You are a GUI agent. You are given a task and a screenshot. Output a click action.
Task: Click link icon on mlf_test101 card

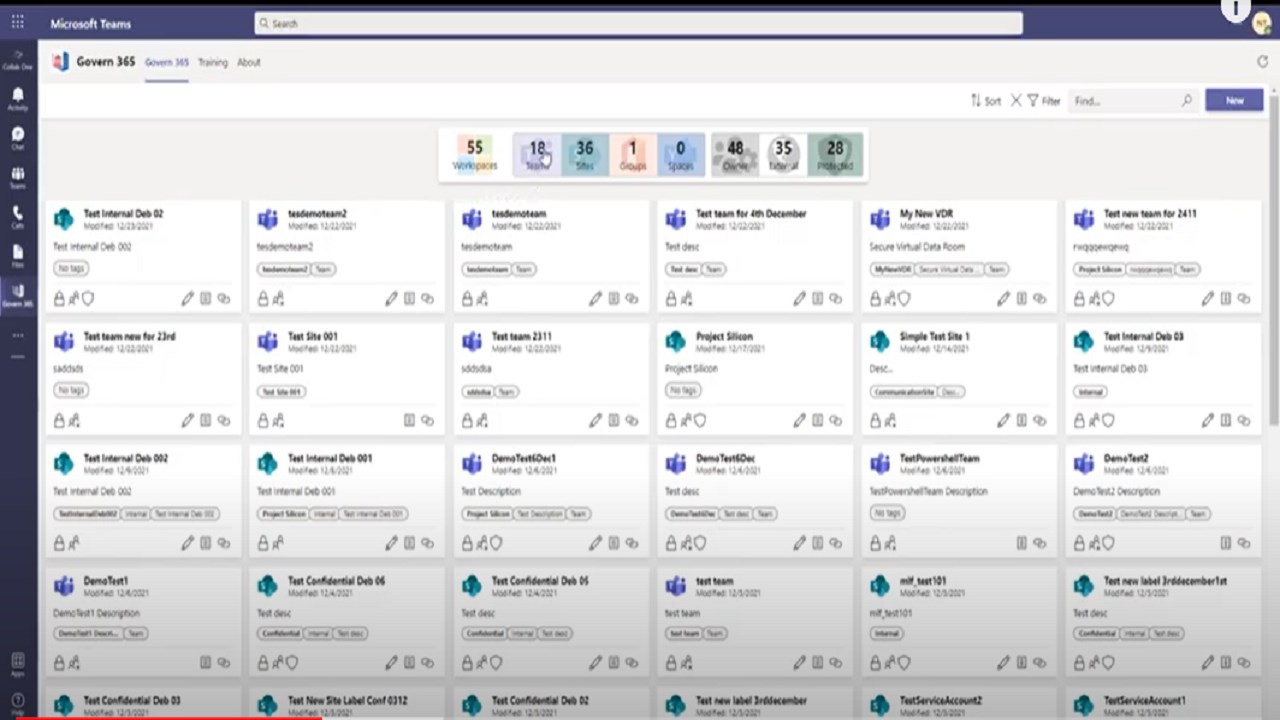1039,662
